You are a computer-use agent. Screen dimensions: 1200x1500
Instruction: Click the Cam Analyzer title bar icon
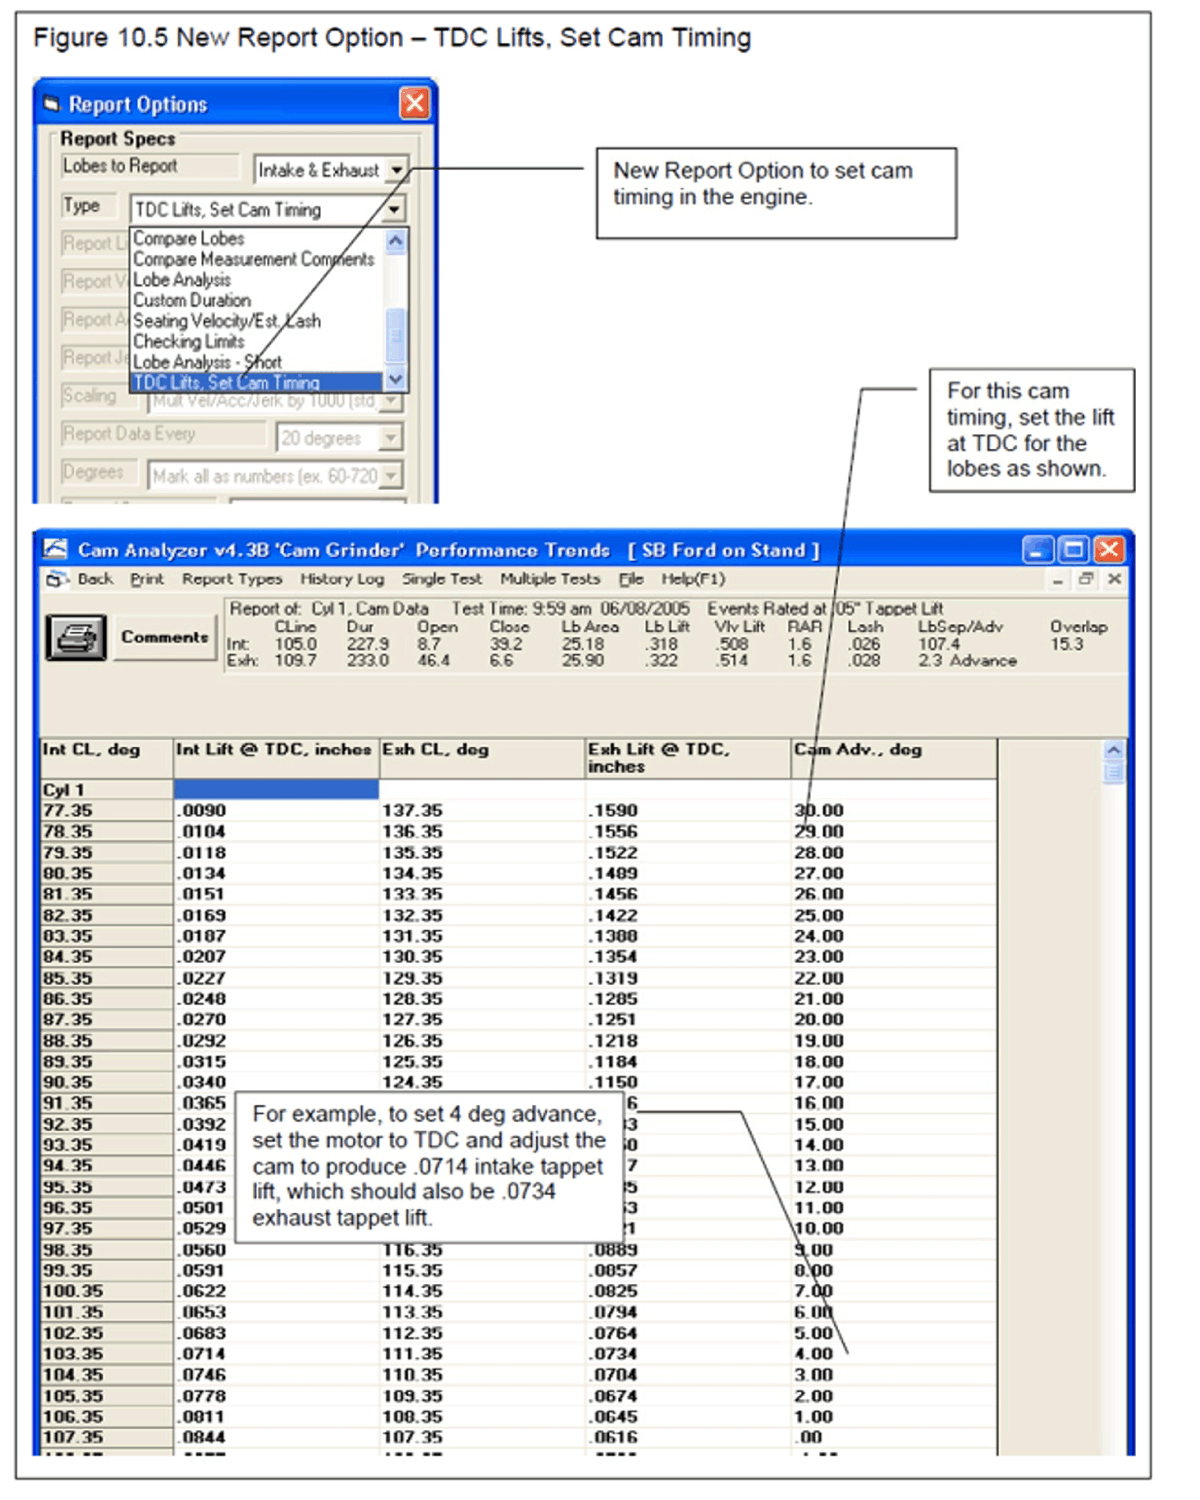click(56, 550)
